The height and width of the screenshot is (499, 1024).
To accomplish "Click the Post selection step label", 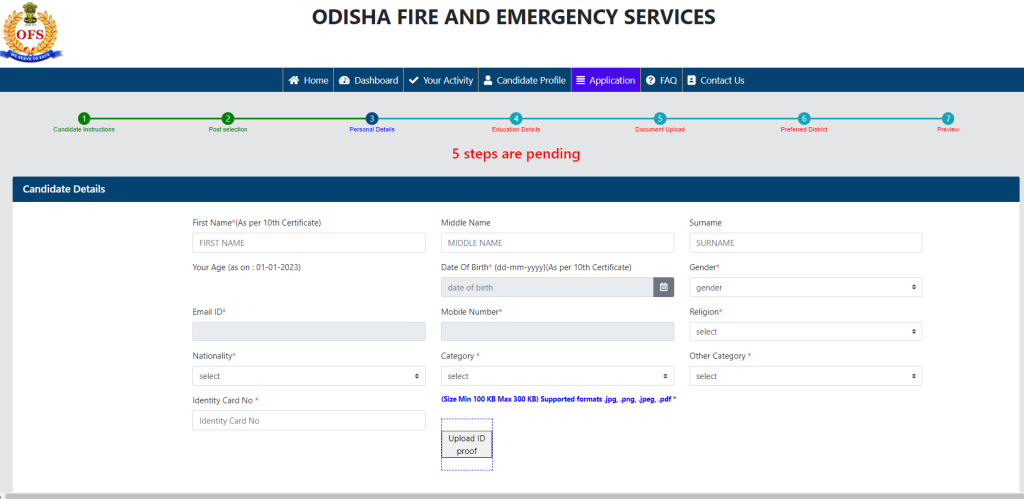I will point(228,129).
